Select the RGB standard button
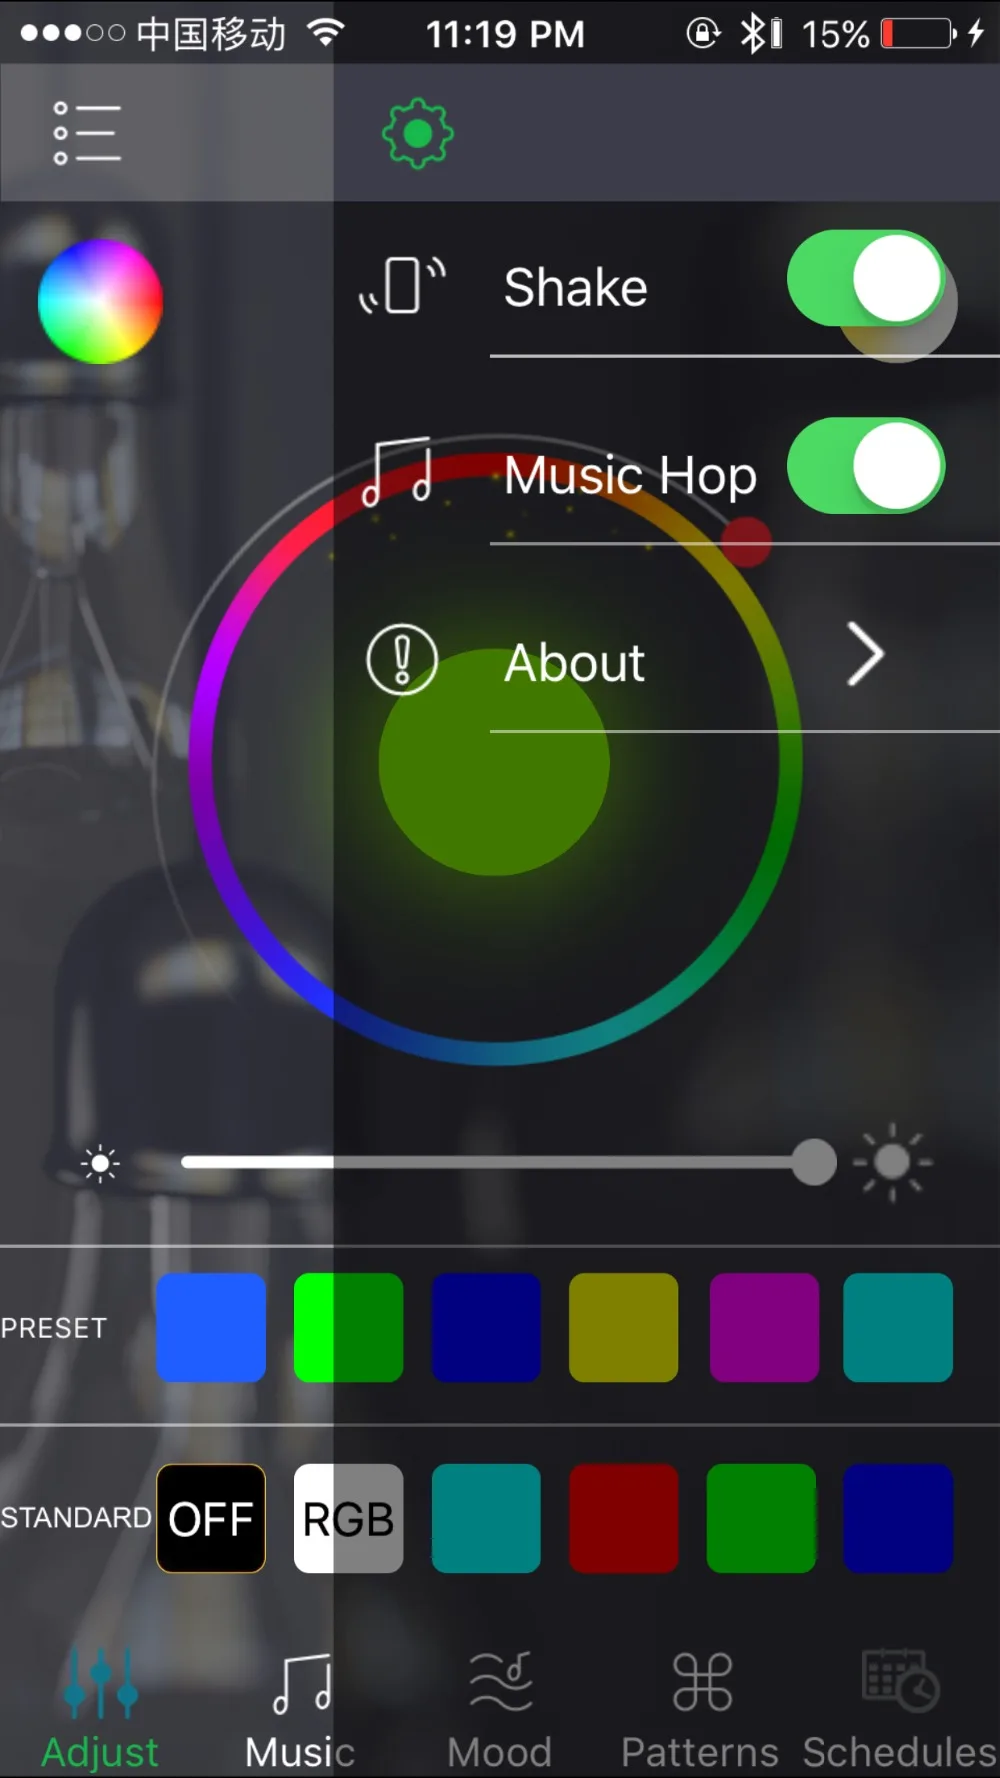This screenshot has height=1778, width=1000. (348, 1518)
